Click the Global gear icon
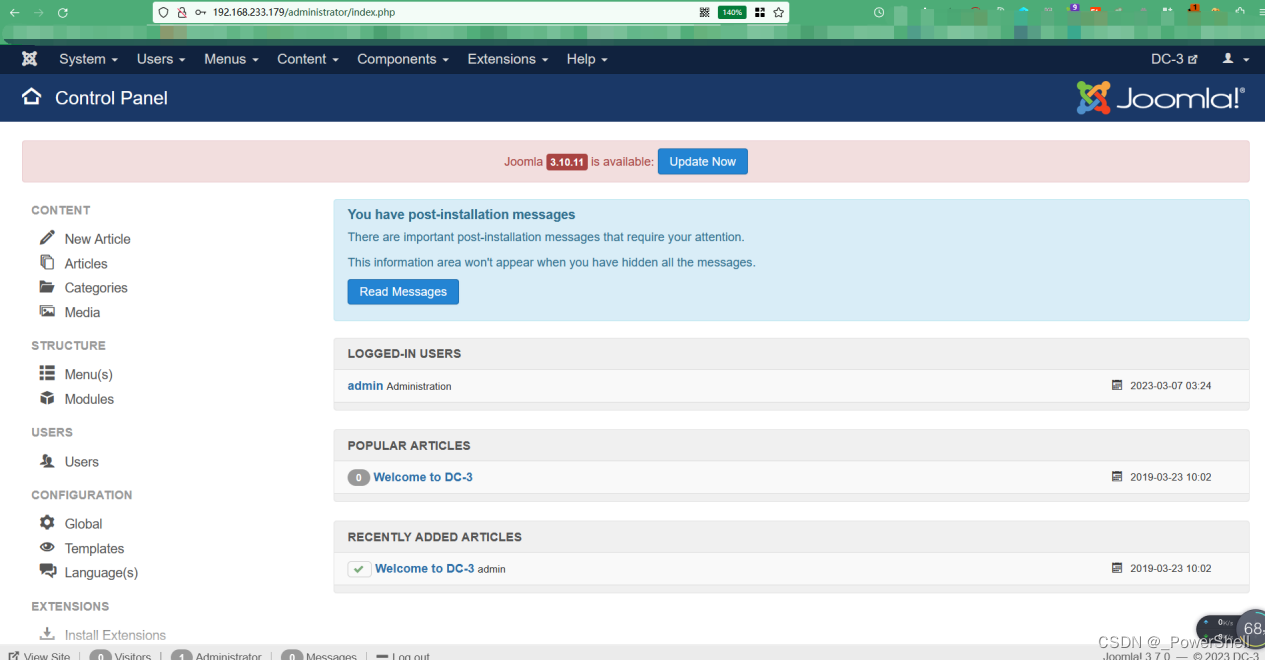The width and height of the screenshot is (1265, 660). 47,523
